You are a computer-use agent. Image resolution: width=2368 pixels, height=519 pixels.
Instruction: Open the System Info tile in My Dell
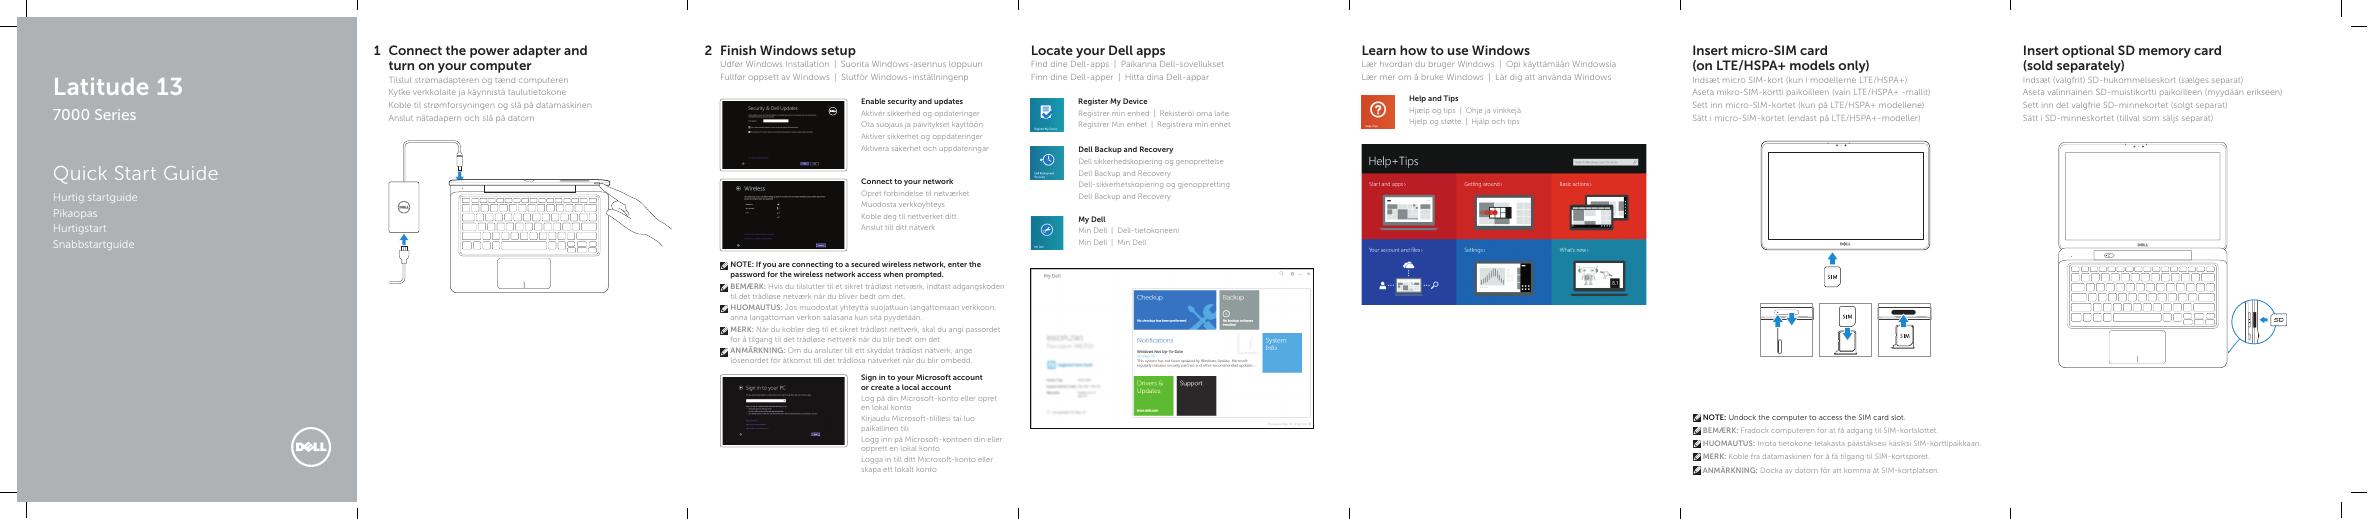1282,353
